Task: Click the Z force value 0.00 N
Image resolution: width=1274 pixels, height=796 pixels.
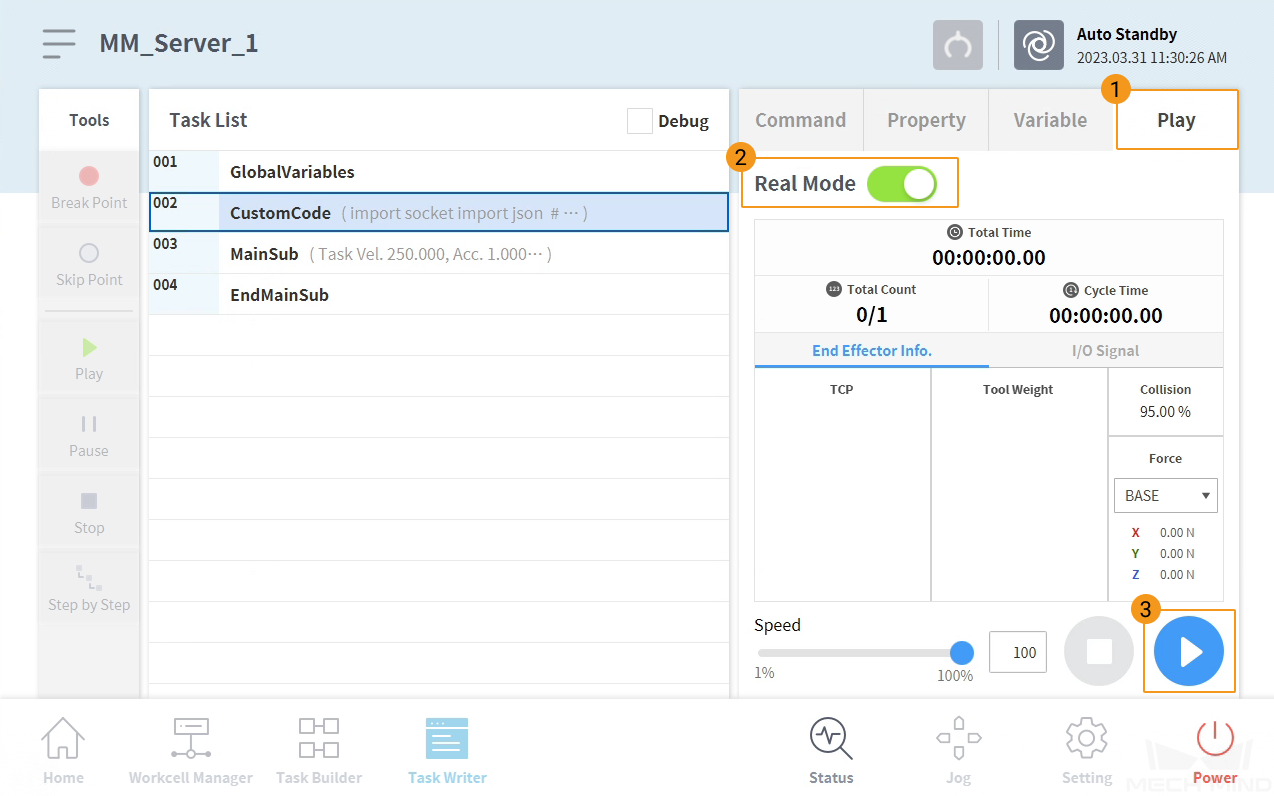Action: 1177,575
